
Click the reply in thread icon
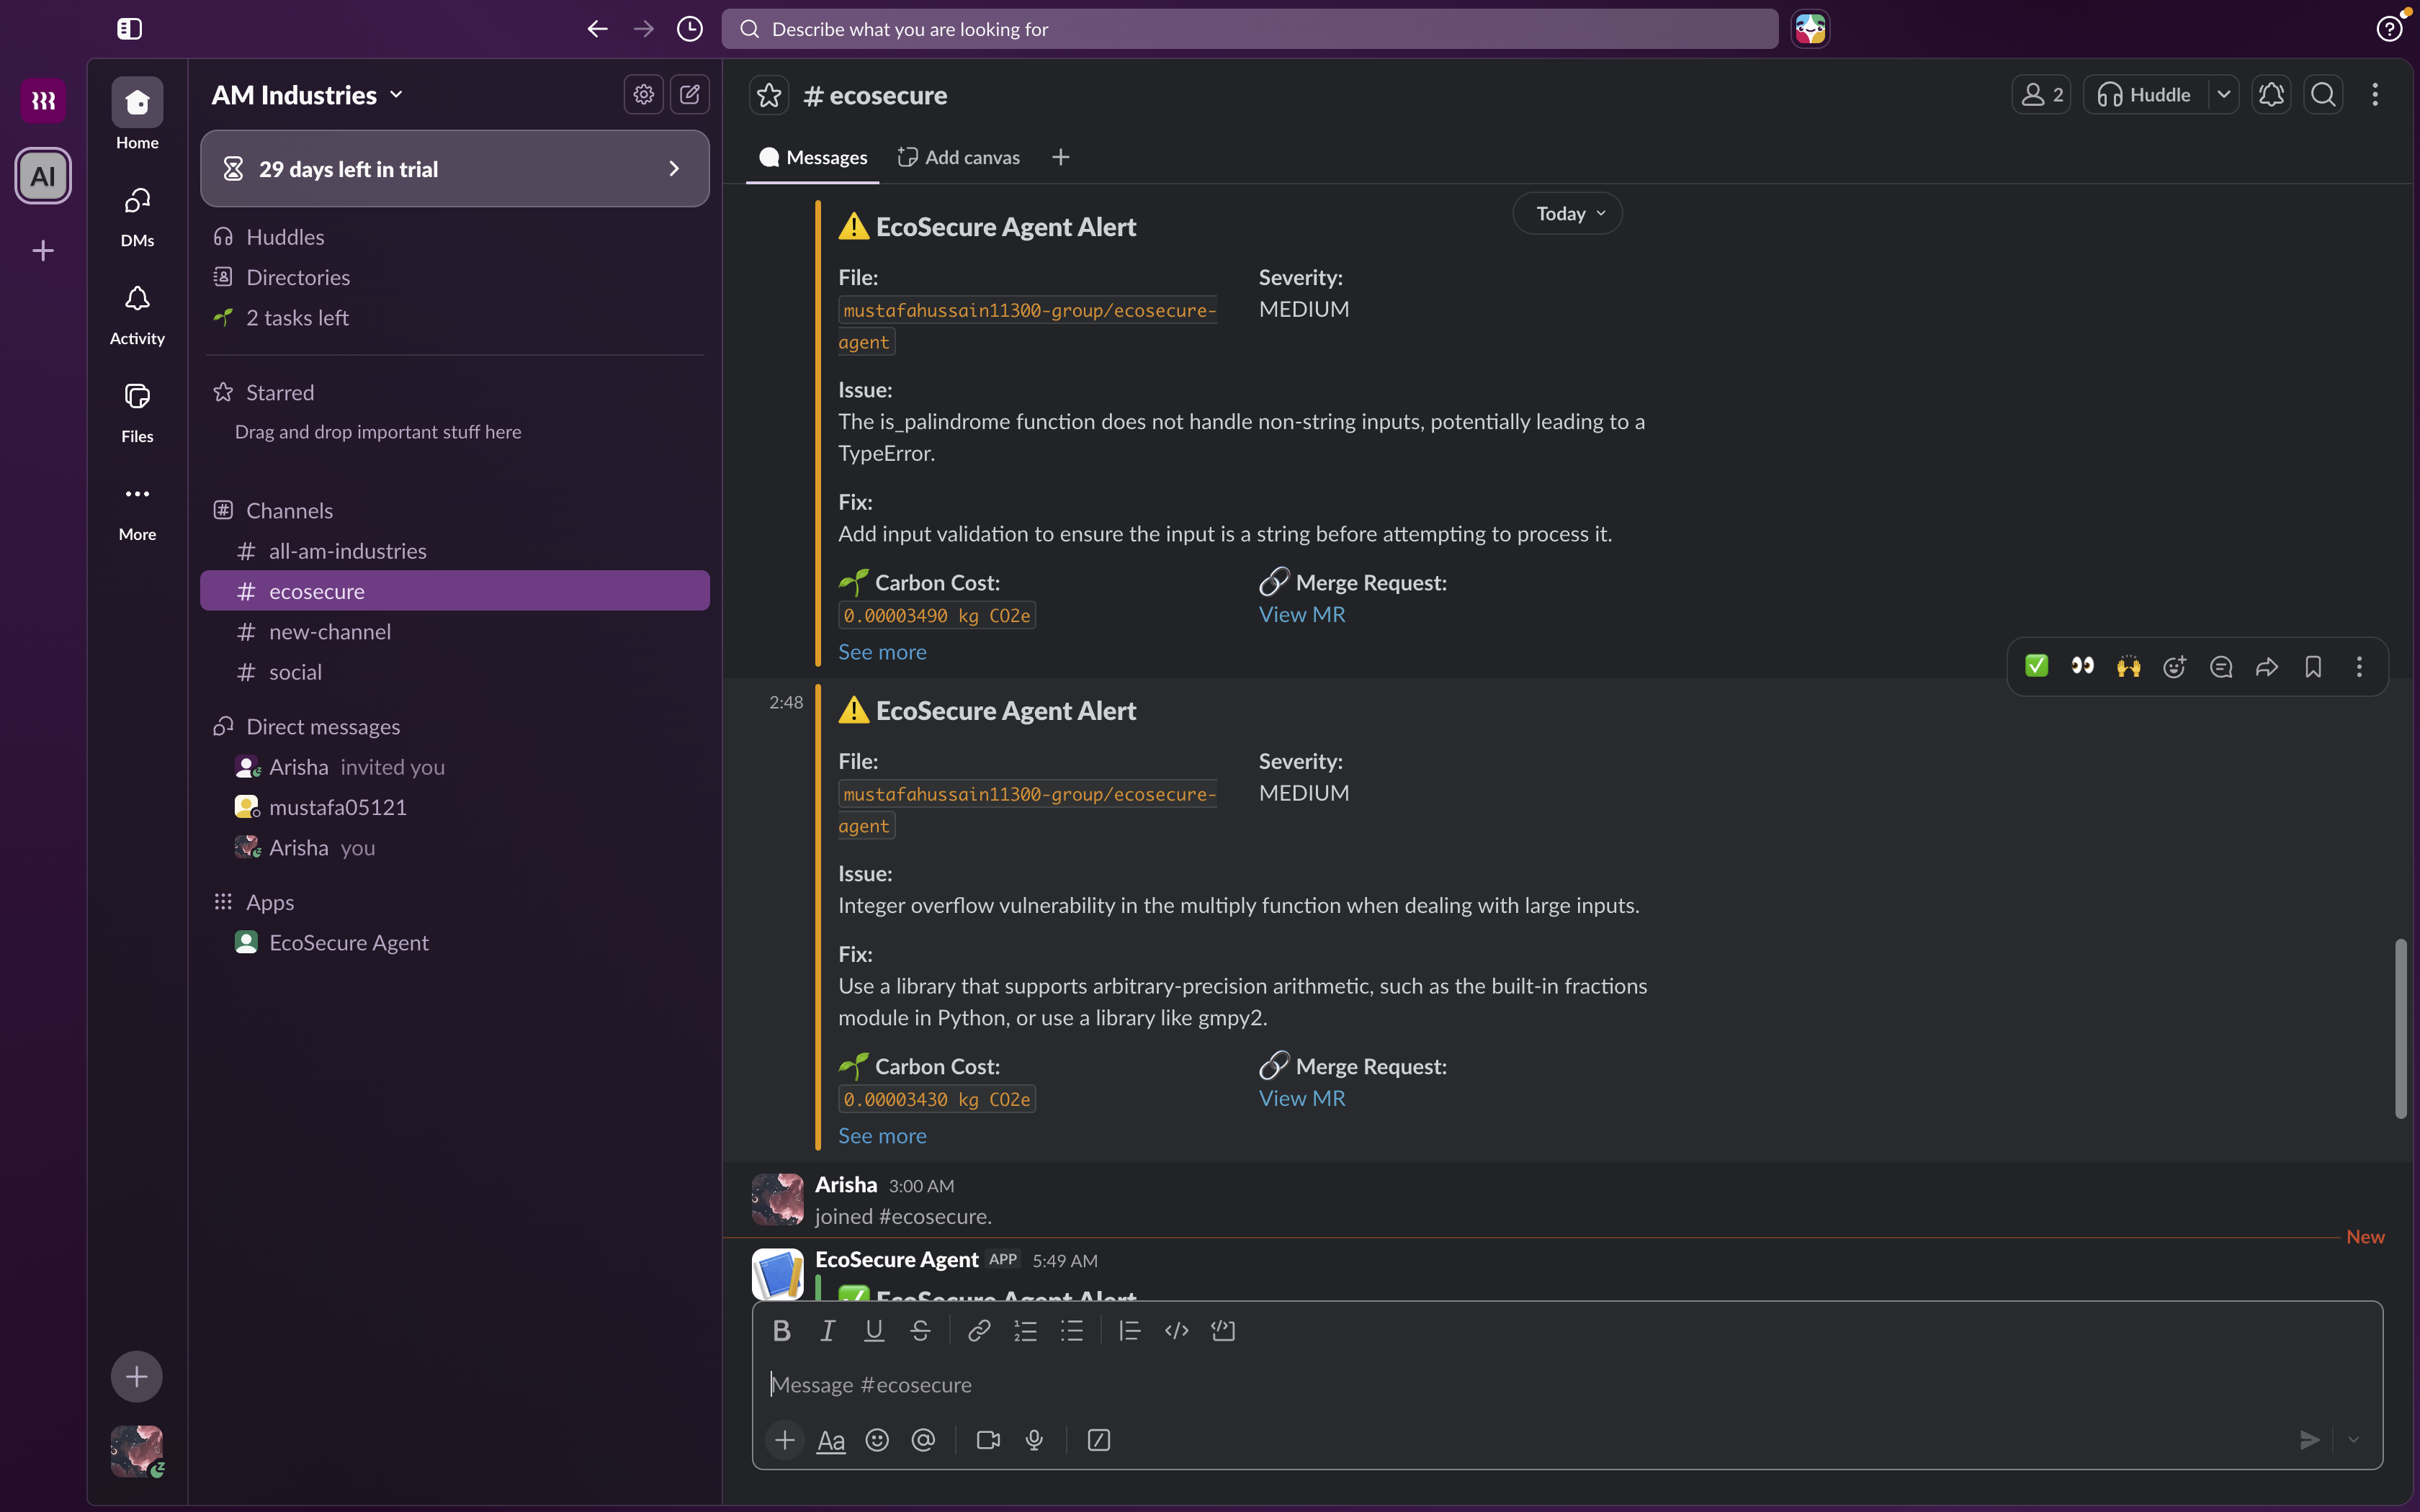[x=2221, y=667]
